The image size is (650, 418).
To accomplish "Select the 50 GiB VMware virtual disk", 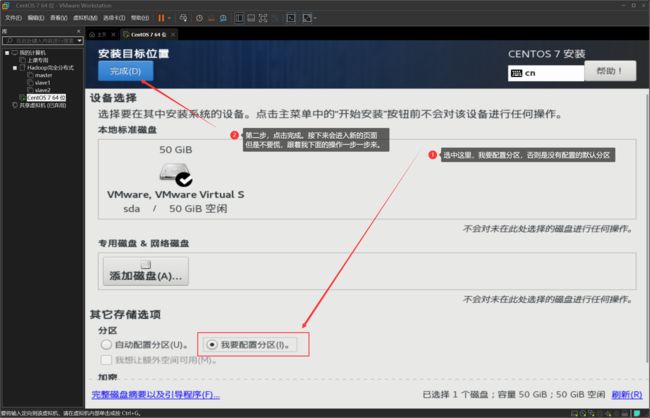I will tap(175, 179).
